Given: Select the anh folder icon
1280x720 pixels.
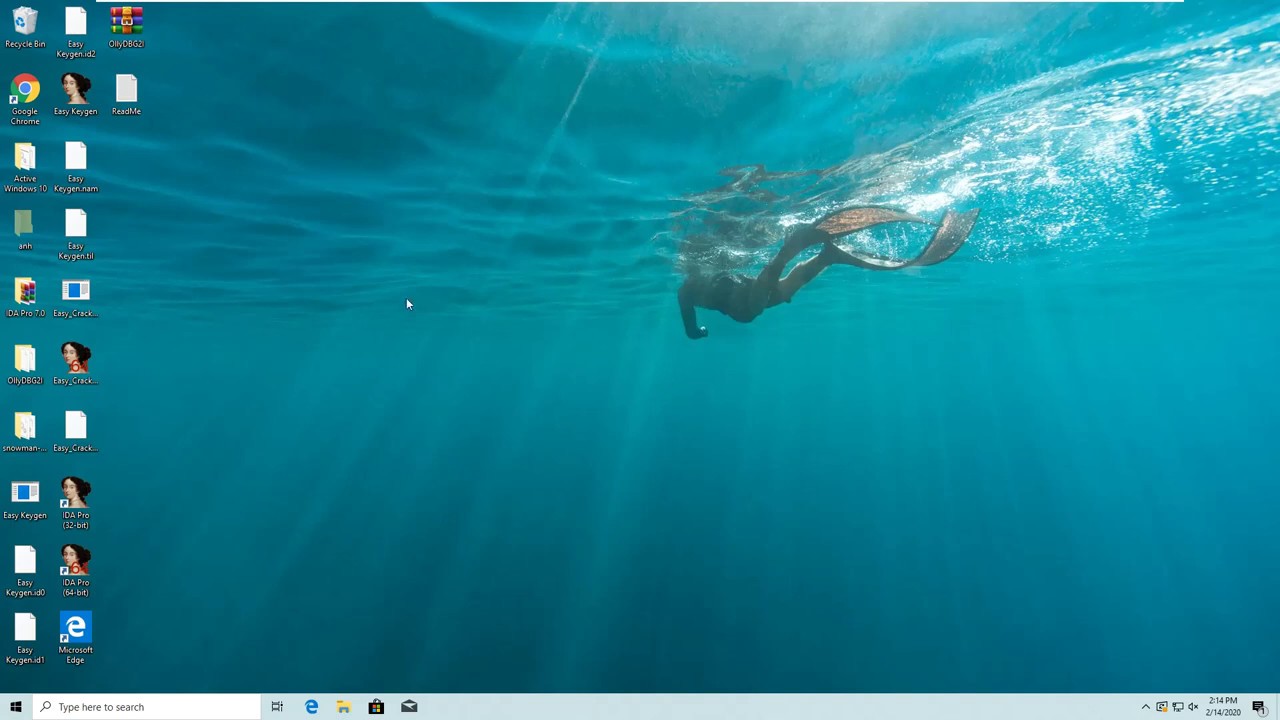Looking at the screenshot, I should [x=25, y=230].
